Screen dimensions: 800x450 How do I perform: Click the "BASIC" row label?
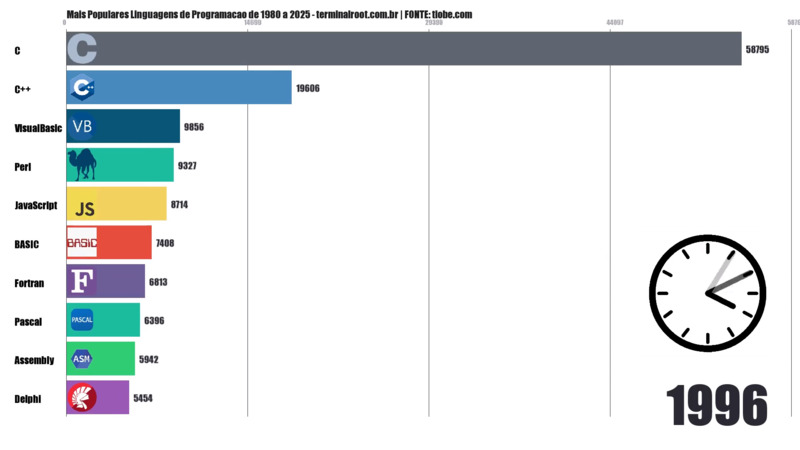click(27, 244)
